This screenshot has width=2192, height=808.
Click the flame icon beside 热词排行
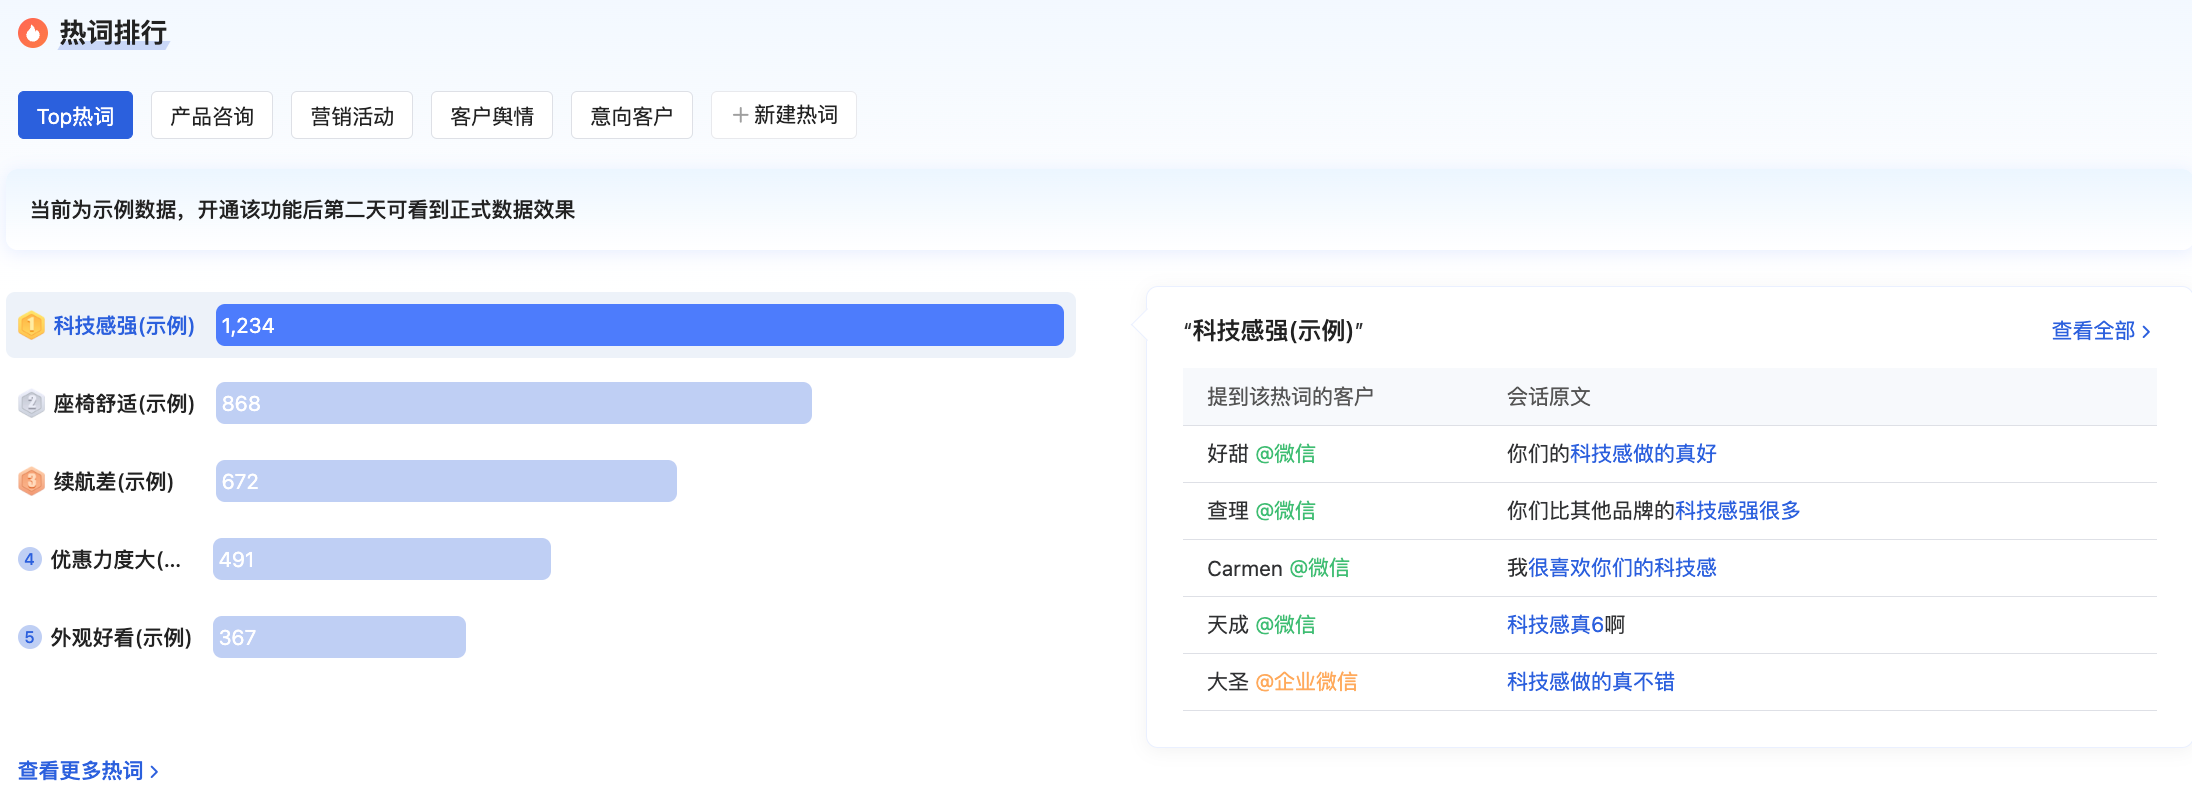tap(33, 33)
